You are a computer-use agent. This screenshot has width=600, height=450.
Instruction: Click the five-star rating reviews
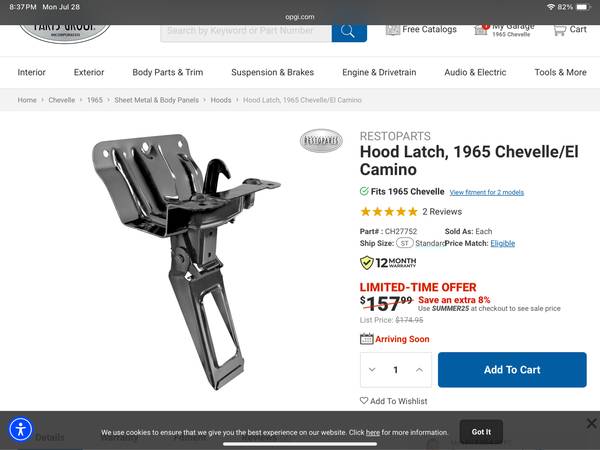tap(389, 212)
